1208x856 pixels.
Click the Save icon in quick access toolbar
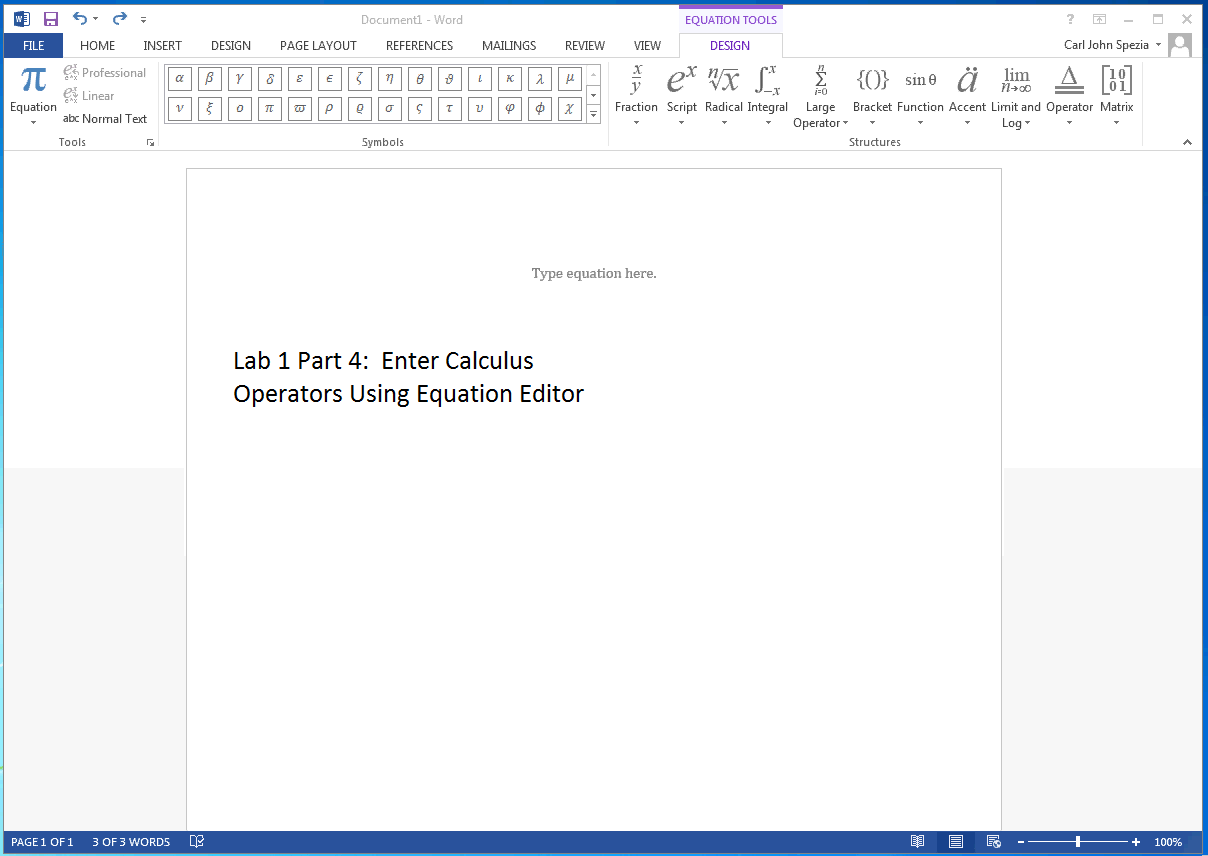pyautogui.click(x=50, y=18)
